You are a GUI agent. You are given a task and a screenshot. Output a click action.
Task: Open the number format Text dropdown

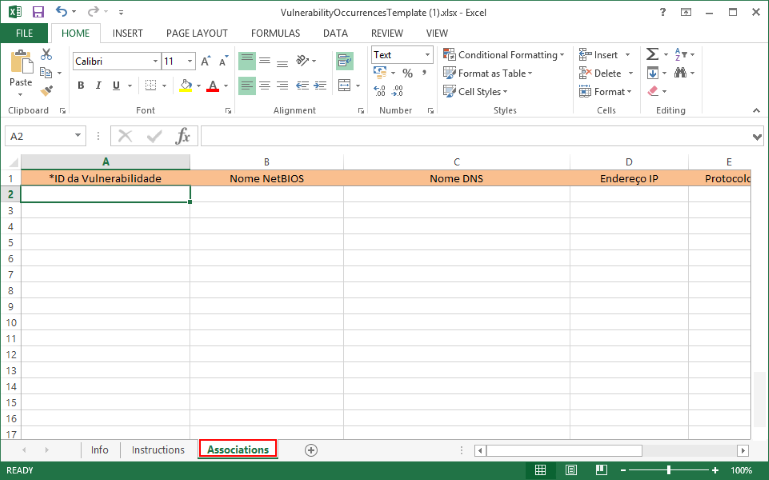click(428, 55)
